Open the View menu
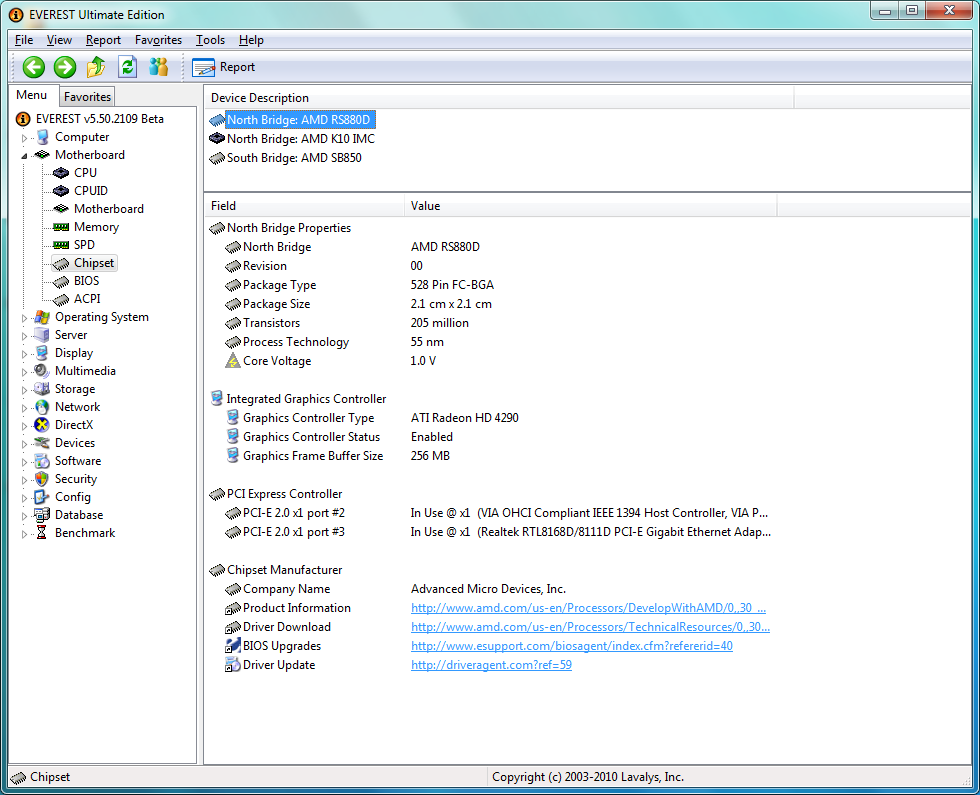Screen dimensions: 980x795 point(59,40)
